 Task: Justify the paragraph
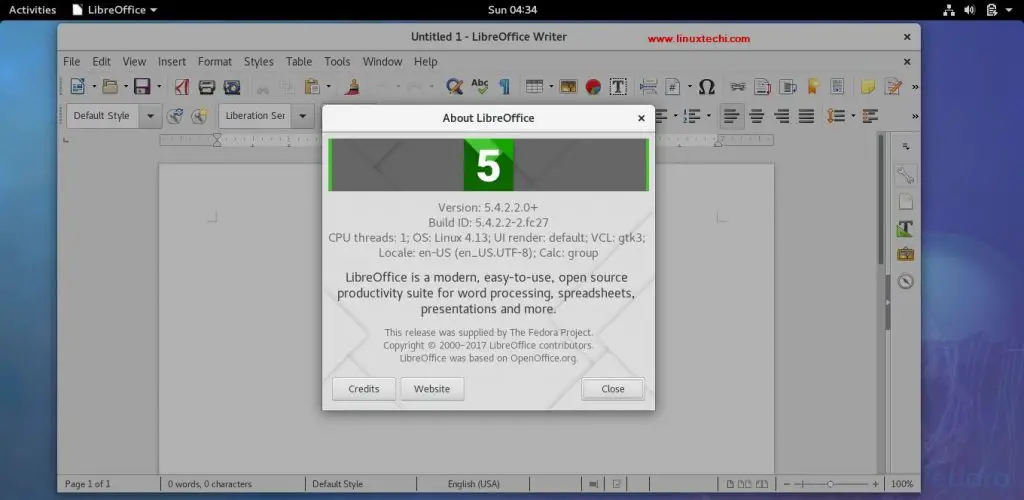point(807,116)
